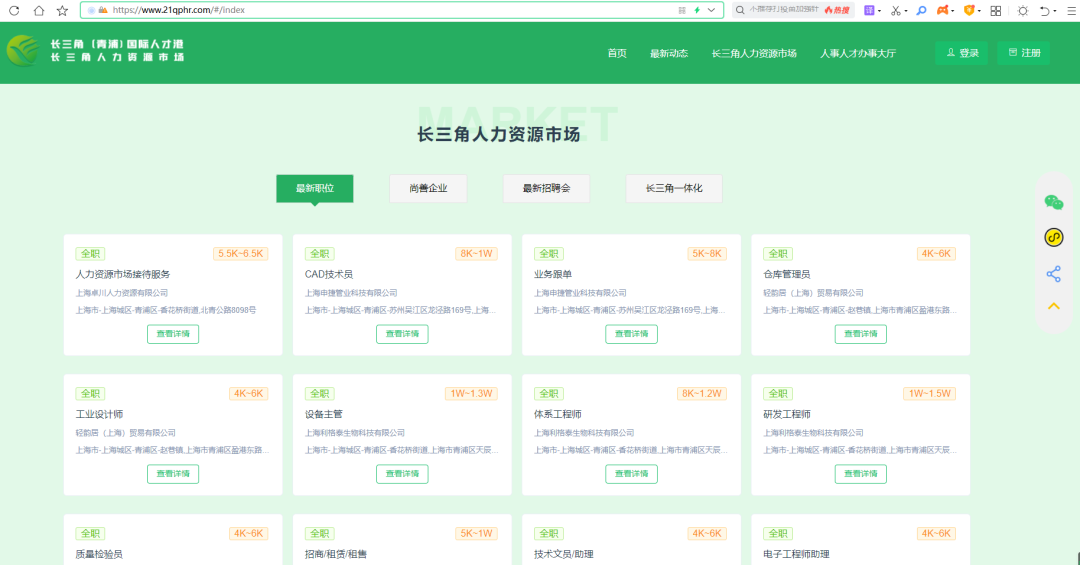This screenshot has width=1080, height=565.
Task: Toggle the sun brightness mode icon
Action: tap(1023, 10)
